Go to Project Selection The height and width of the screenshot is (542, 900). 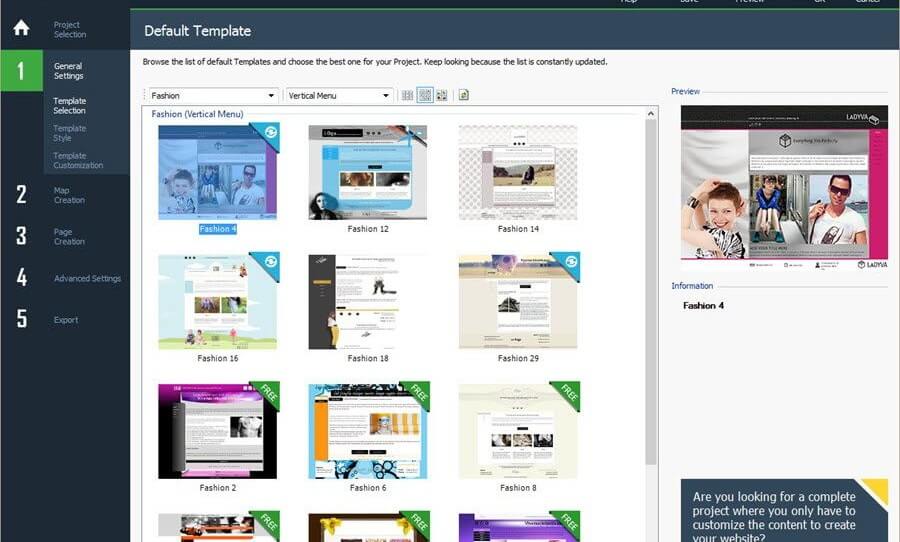tap(69, 29)
